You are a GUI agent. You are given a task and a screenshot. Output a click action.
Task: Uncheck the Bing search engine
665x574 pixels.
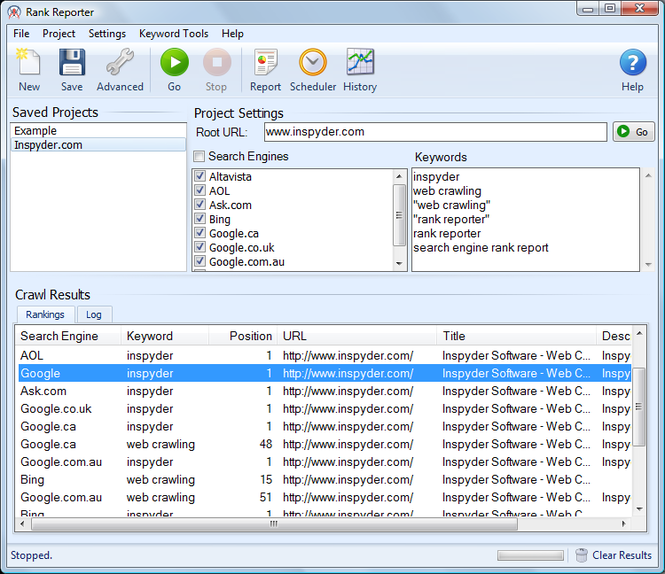(x=200, y=219)
